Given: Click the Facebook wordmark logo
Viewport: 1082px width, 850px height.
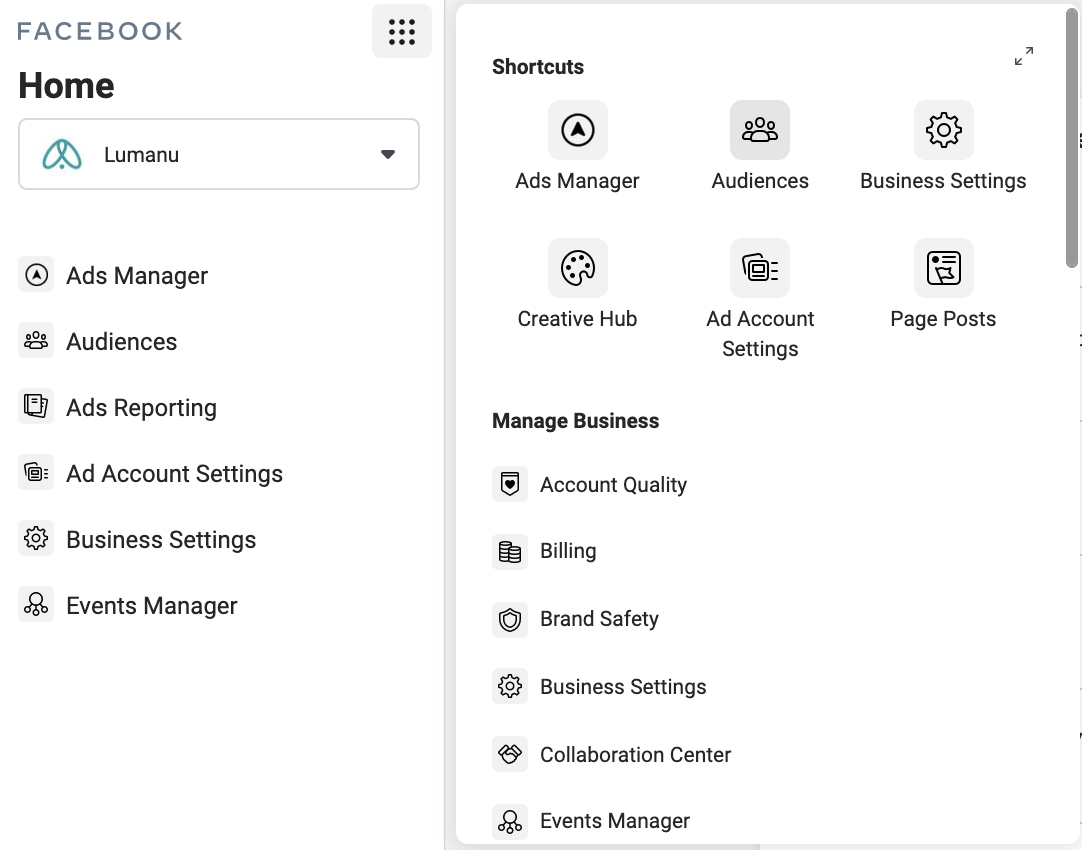Looking at the screenshot, I should tap(100, 31).
